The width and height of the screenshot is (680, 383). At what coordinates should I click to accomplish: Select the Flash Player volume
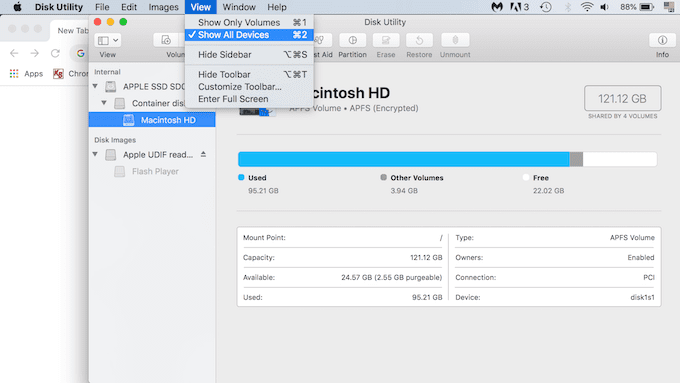click(155, 171)
